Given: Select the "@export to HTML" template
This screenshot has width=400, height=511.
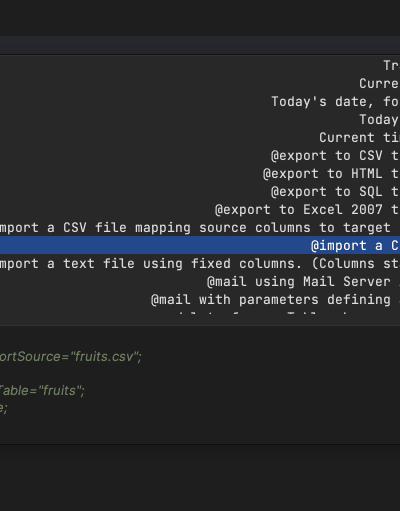Looking at the screenshot, I should pos(200,173).
